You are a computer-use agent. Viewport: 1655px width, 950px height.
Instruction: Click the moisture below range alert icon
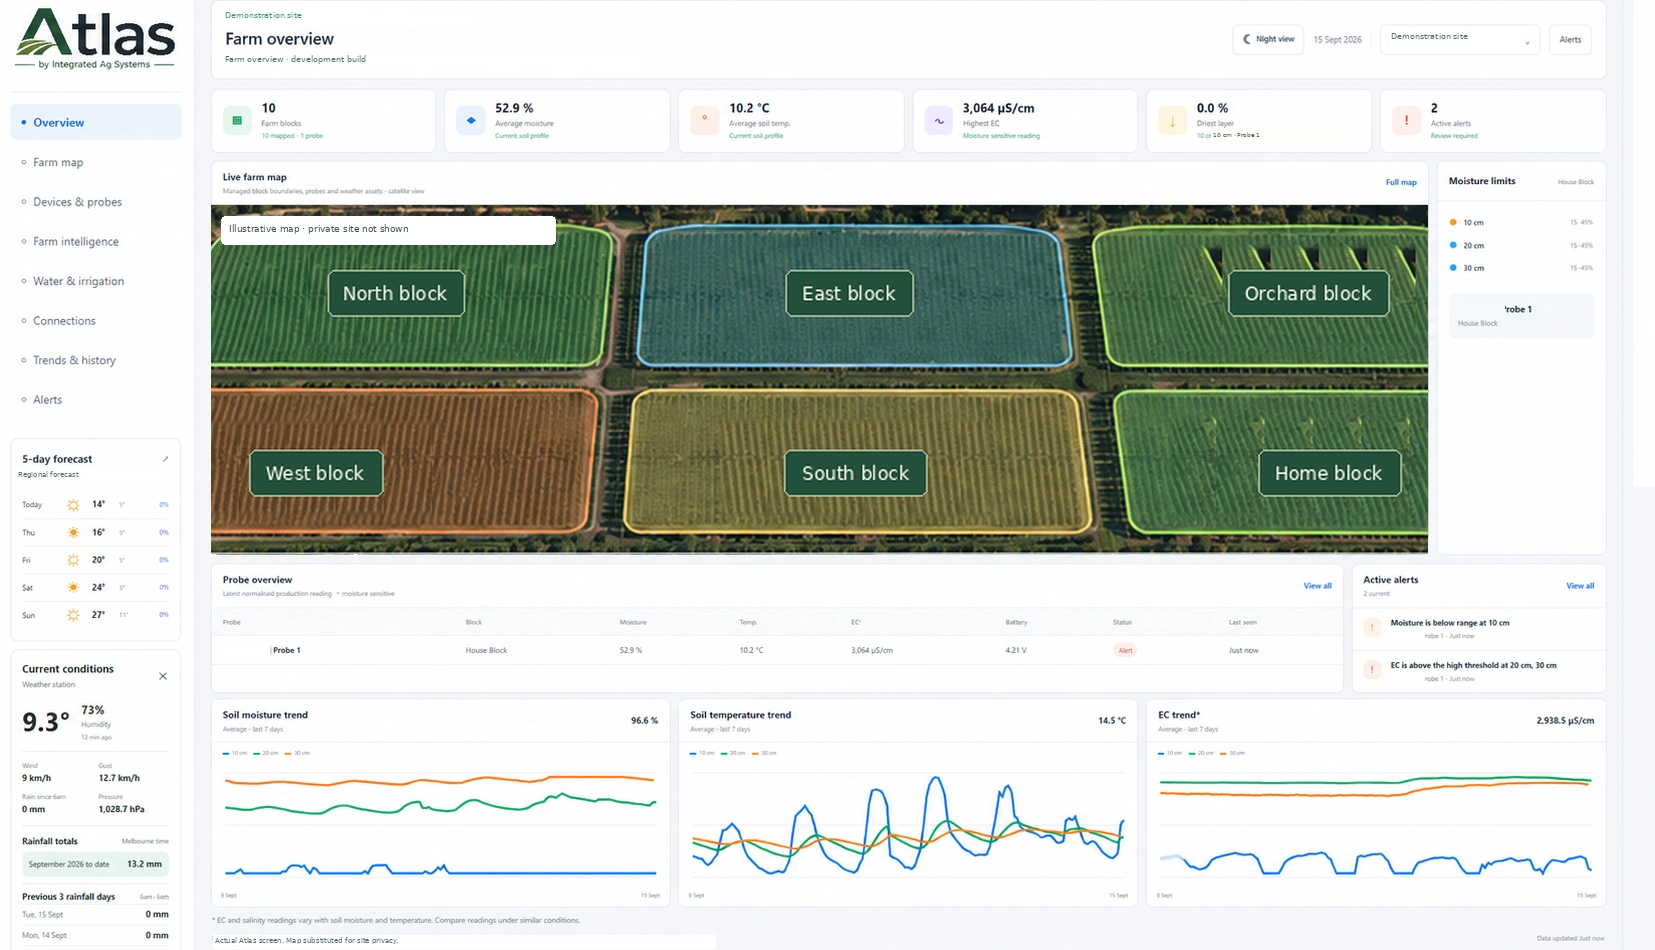point(1372,628)
